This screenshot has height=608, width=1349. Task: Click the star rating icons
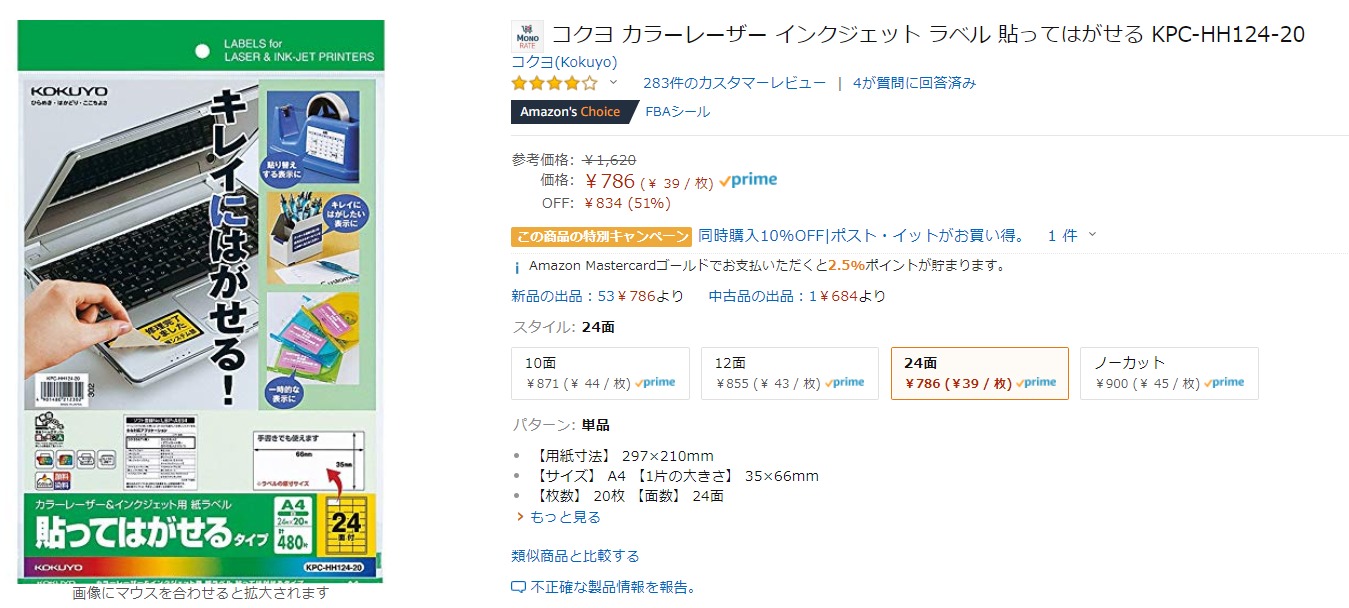tap(554, 83)
